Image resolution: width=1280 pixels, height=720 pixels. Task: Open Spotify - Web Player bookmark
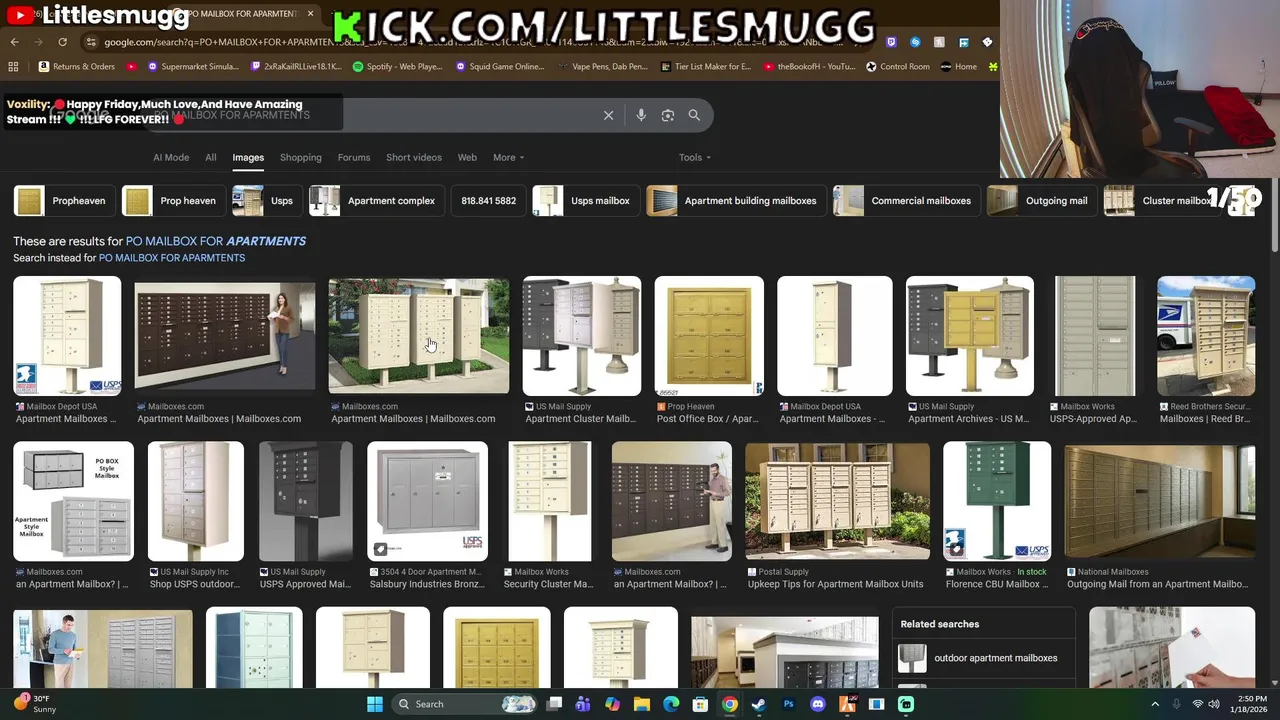[x=398, y=67]
